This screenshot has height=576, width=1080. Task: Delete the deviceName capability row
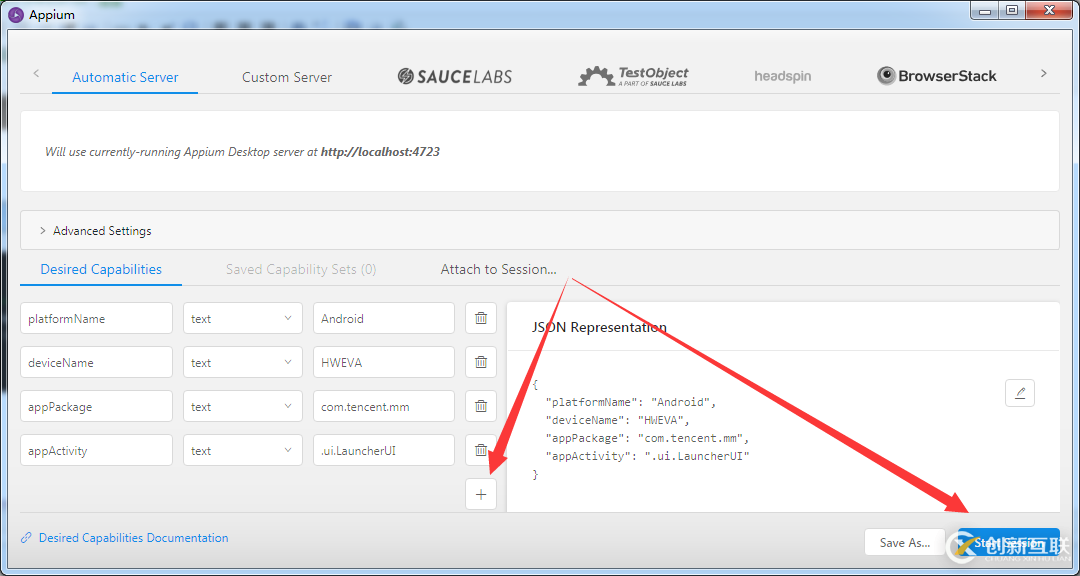tap(481, 362)
